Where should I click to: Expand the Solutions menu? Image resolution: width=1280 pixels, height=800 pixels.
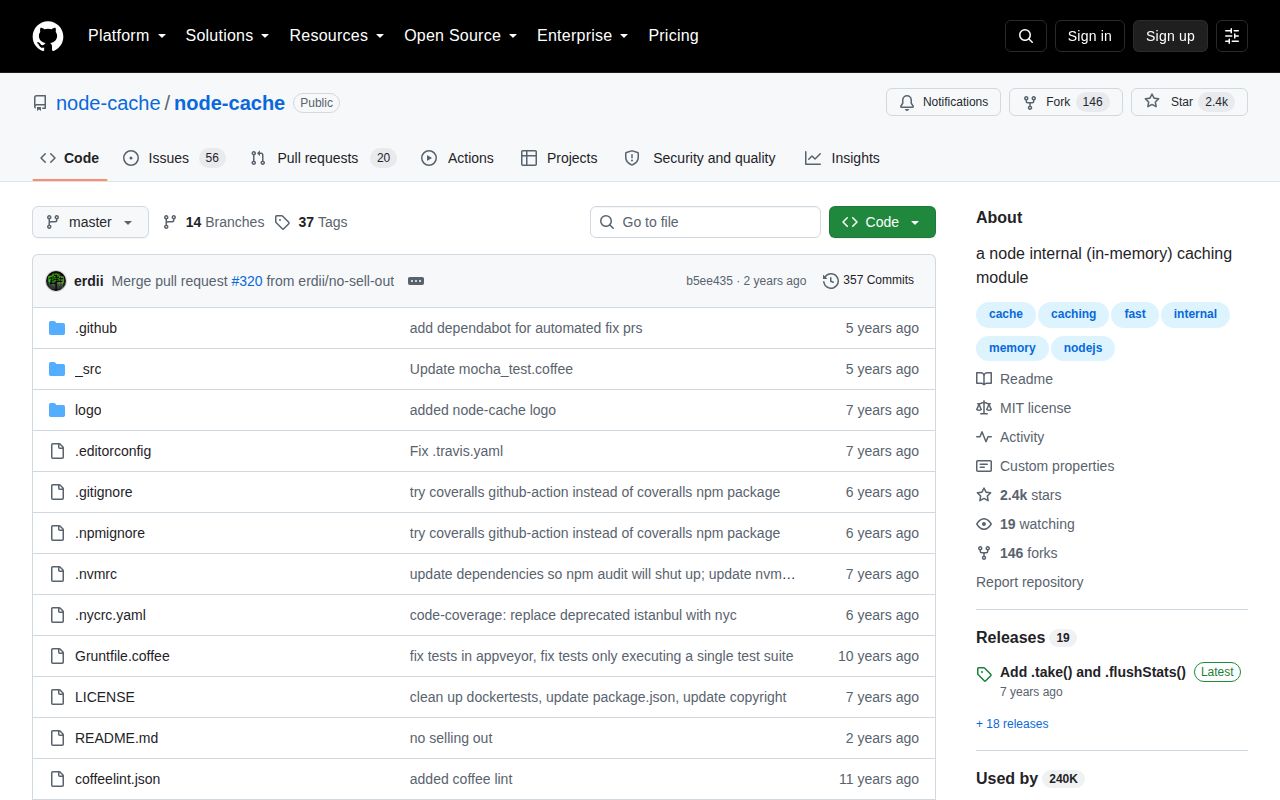pyautogui.click(x=227, y=36)
